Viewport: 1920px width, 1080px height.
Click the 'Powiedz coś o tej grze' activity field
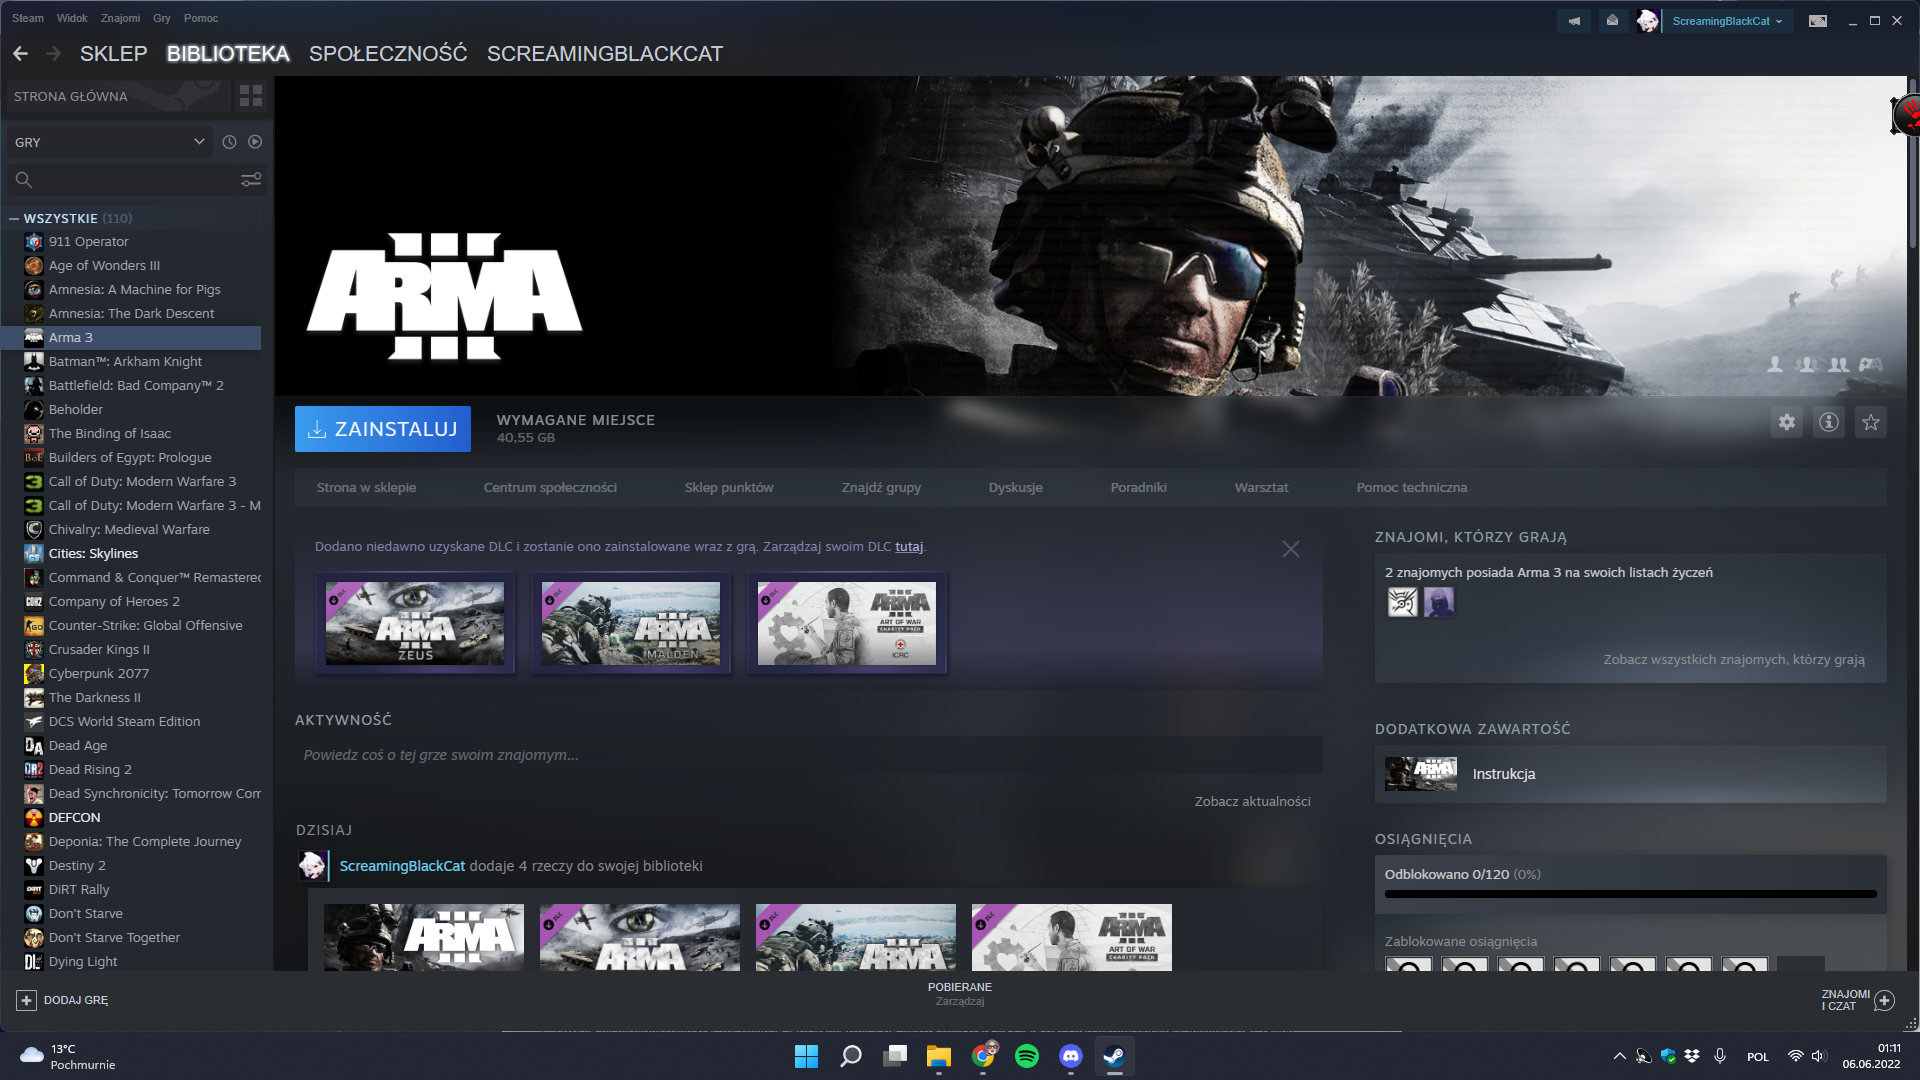pyautogui.click(x=809, y=755)
